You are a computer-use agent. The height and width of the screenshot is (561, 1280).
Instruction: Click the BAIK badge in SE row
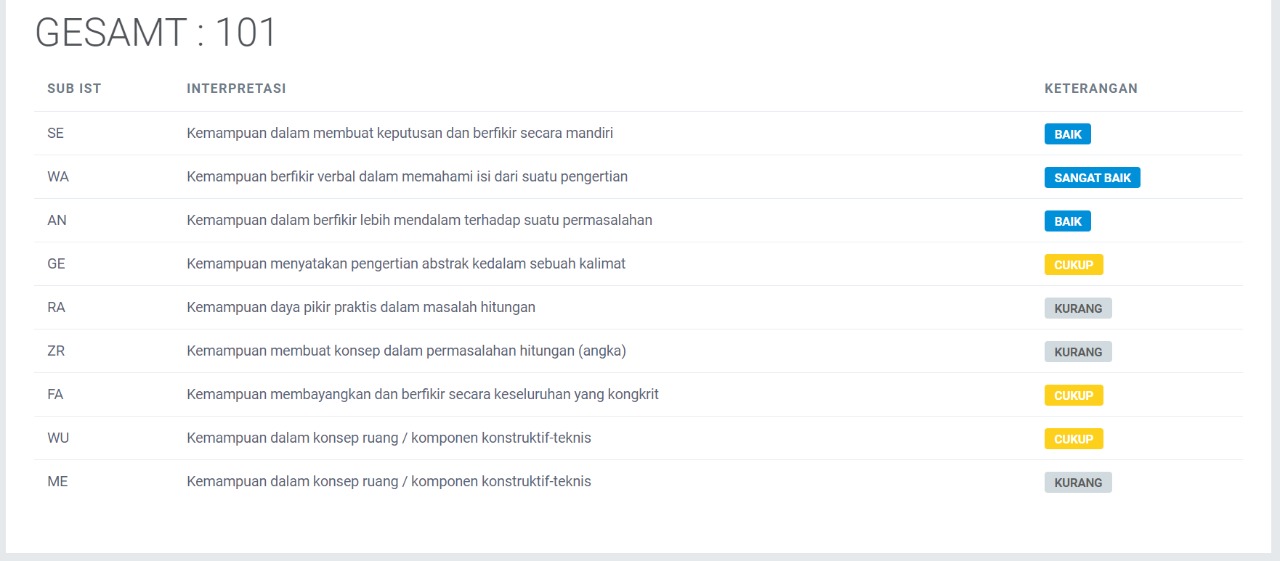tap(1067, 134)
